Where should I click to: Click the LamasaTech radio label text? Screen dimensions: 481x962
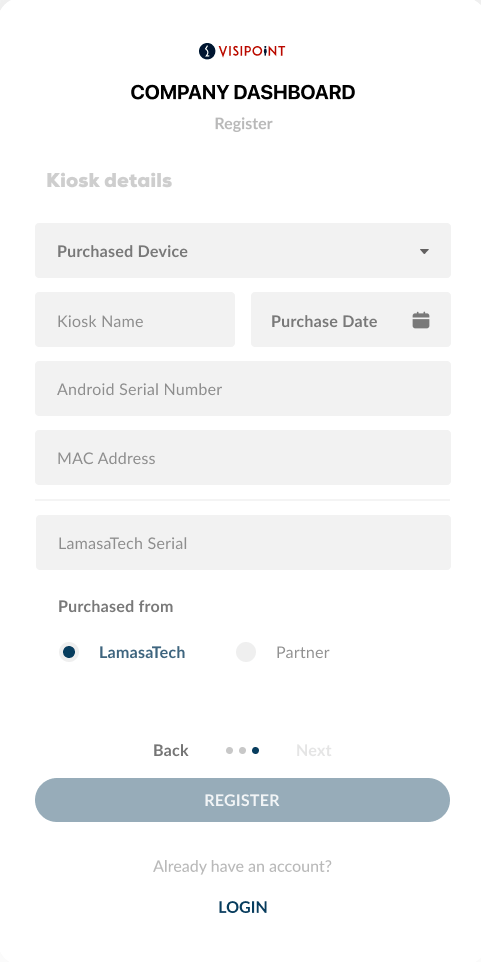point(142,652)
